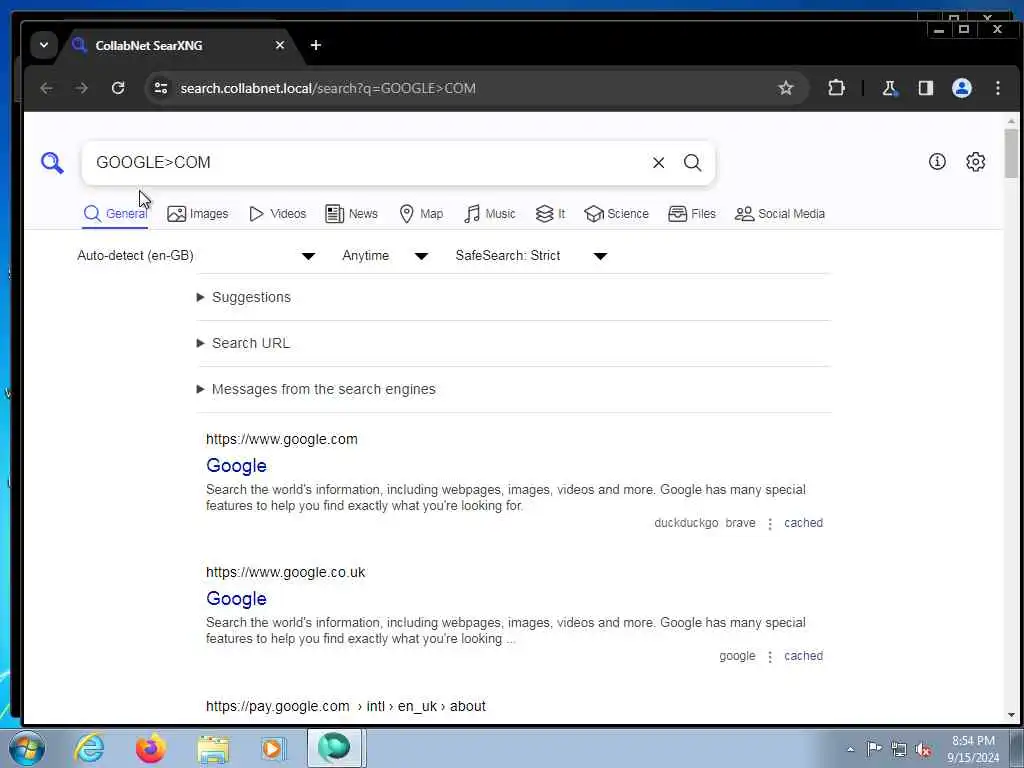Image resolution: width=1024 pixels, height=768 pixels.
Task: Open File Explorer from taskbar
Action: [x=213, y=750]
